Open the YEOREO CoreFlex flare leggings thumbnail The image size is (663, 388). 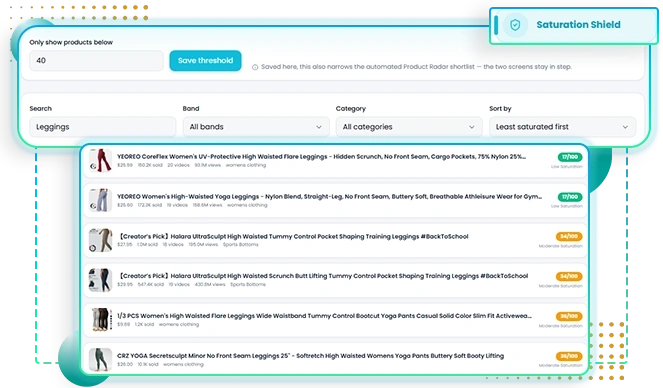coord(100,160)
